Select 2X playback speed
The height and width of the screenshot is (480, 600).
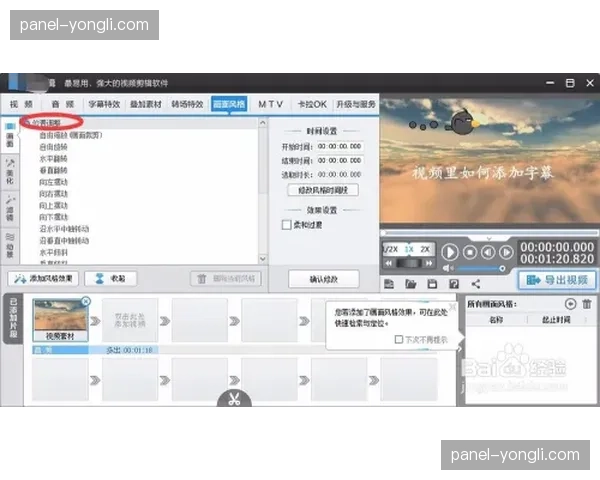click(424, 248)
